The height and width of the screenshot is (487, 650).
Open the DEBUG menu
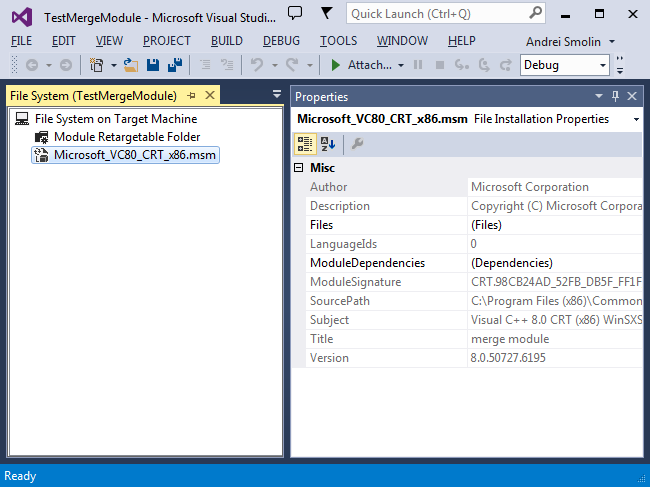281,41
